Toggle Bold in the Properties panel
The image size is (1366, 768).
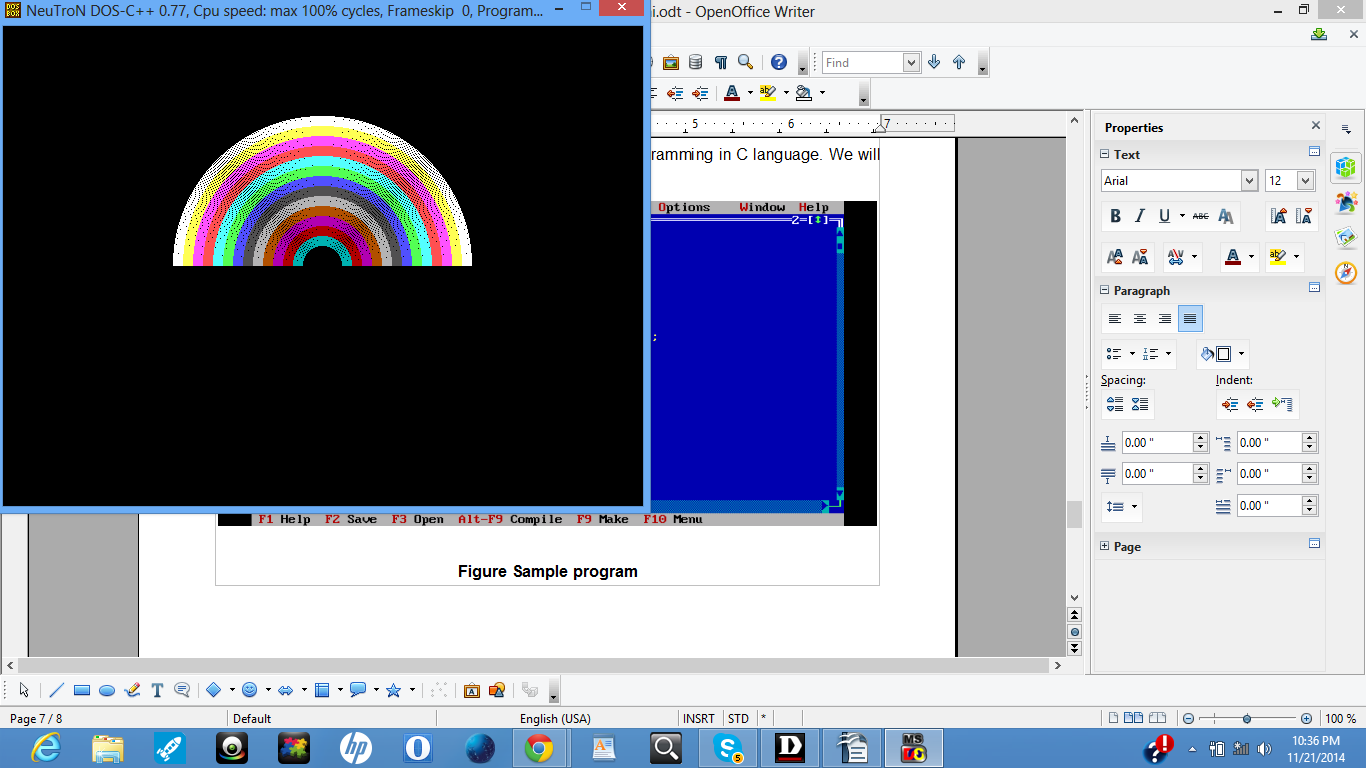(1115, 216)
